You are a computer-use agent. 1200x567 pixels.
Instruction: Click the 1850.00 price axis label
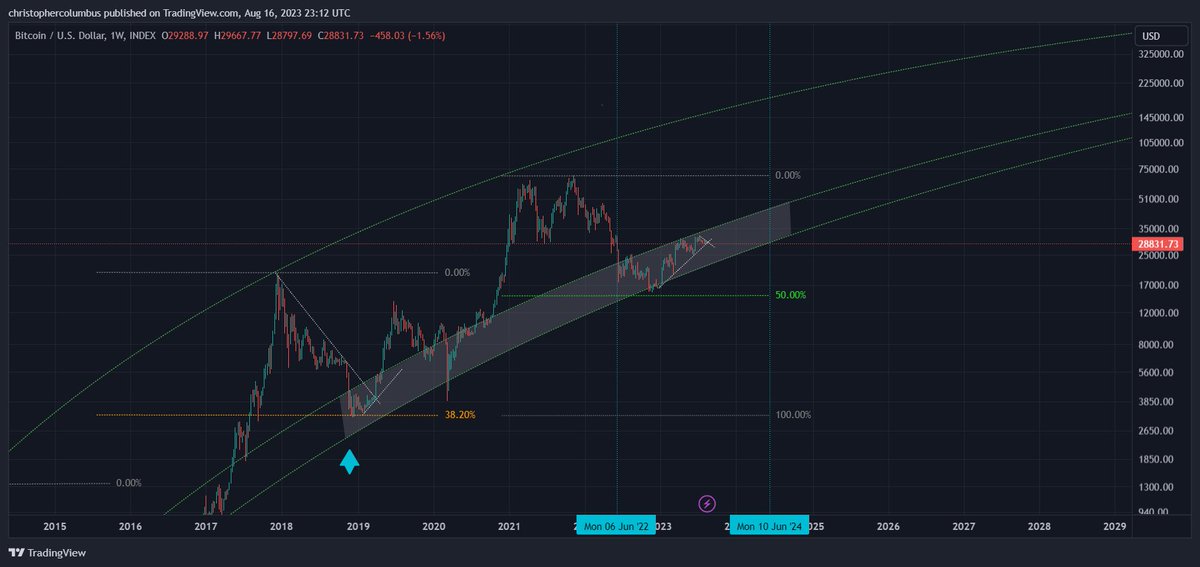[1157, 459]
